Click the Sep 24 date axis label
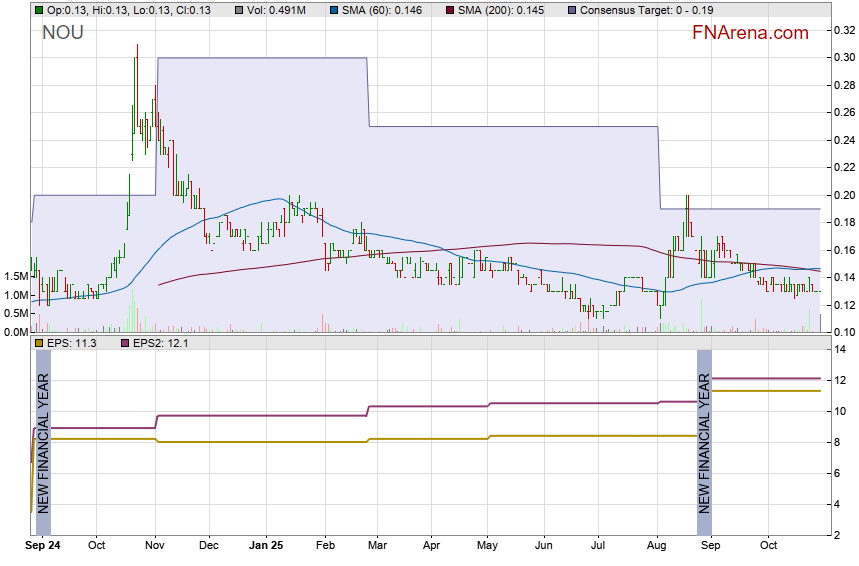The height and width of the screenshot is (566, 859). coord(43,546)
